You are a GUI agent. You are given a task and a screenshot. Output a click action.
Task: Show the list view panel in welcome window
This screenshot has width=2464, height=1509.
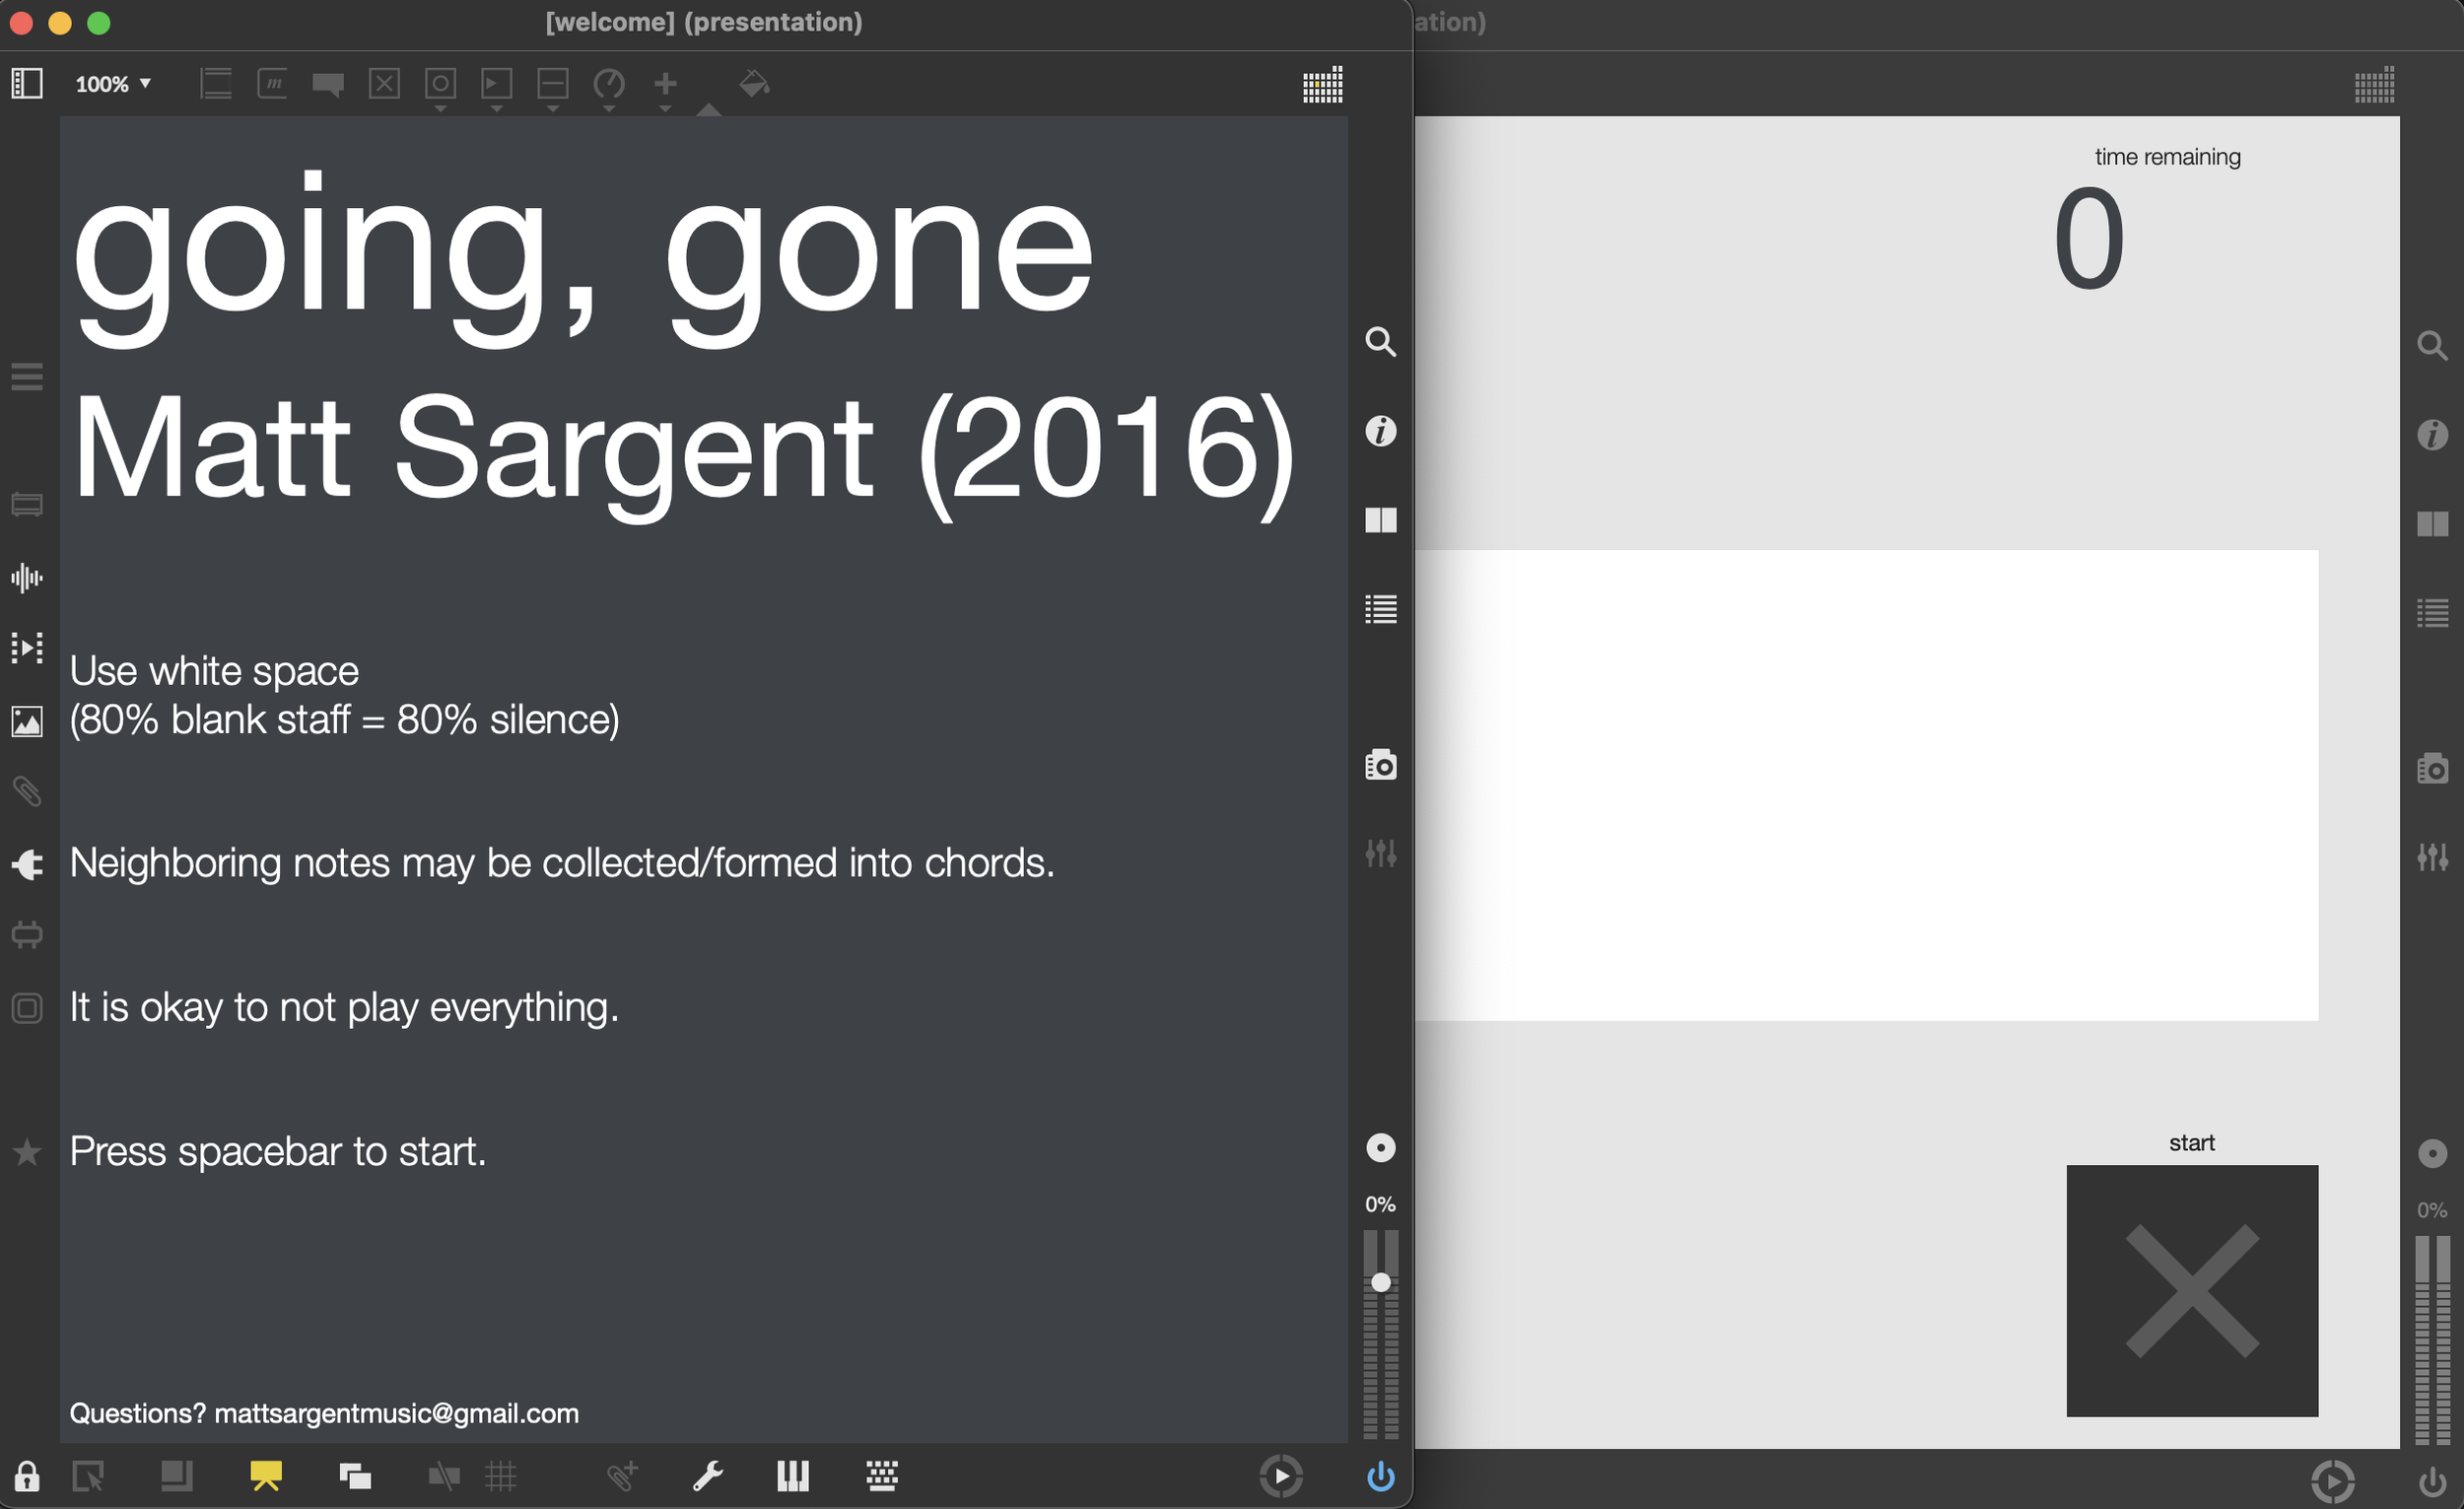(1380, 609)
